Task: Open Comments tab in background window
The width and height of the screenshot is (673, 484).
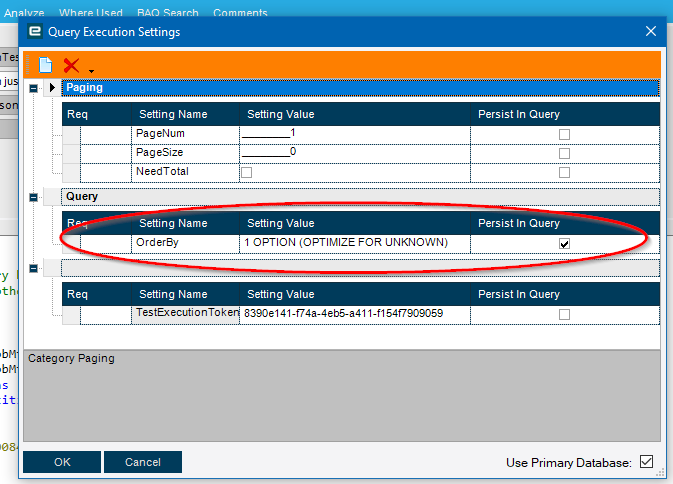Action: [x=240, y=12]
